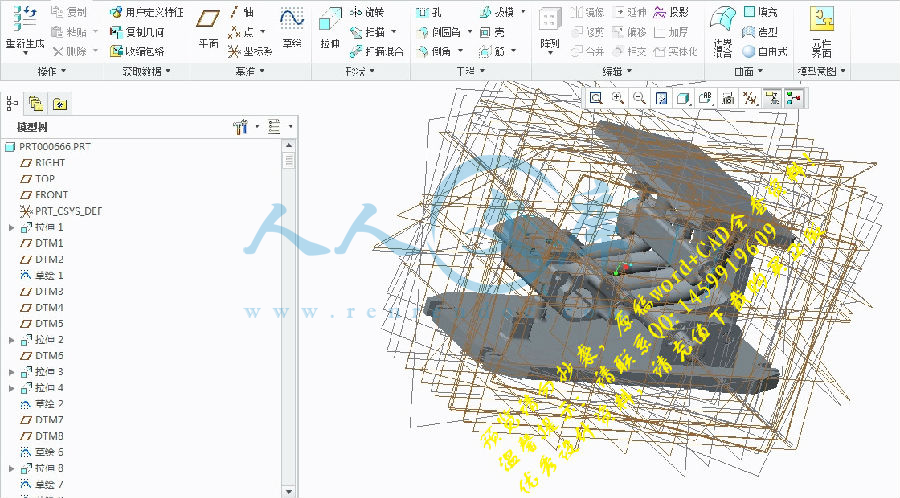Open the Saved Orientations icon
Screen dimensions: 900x498
(x=705, y=99)
